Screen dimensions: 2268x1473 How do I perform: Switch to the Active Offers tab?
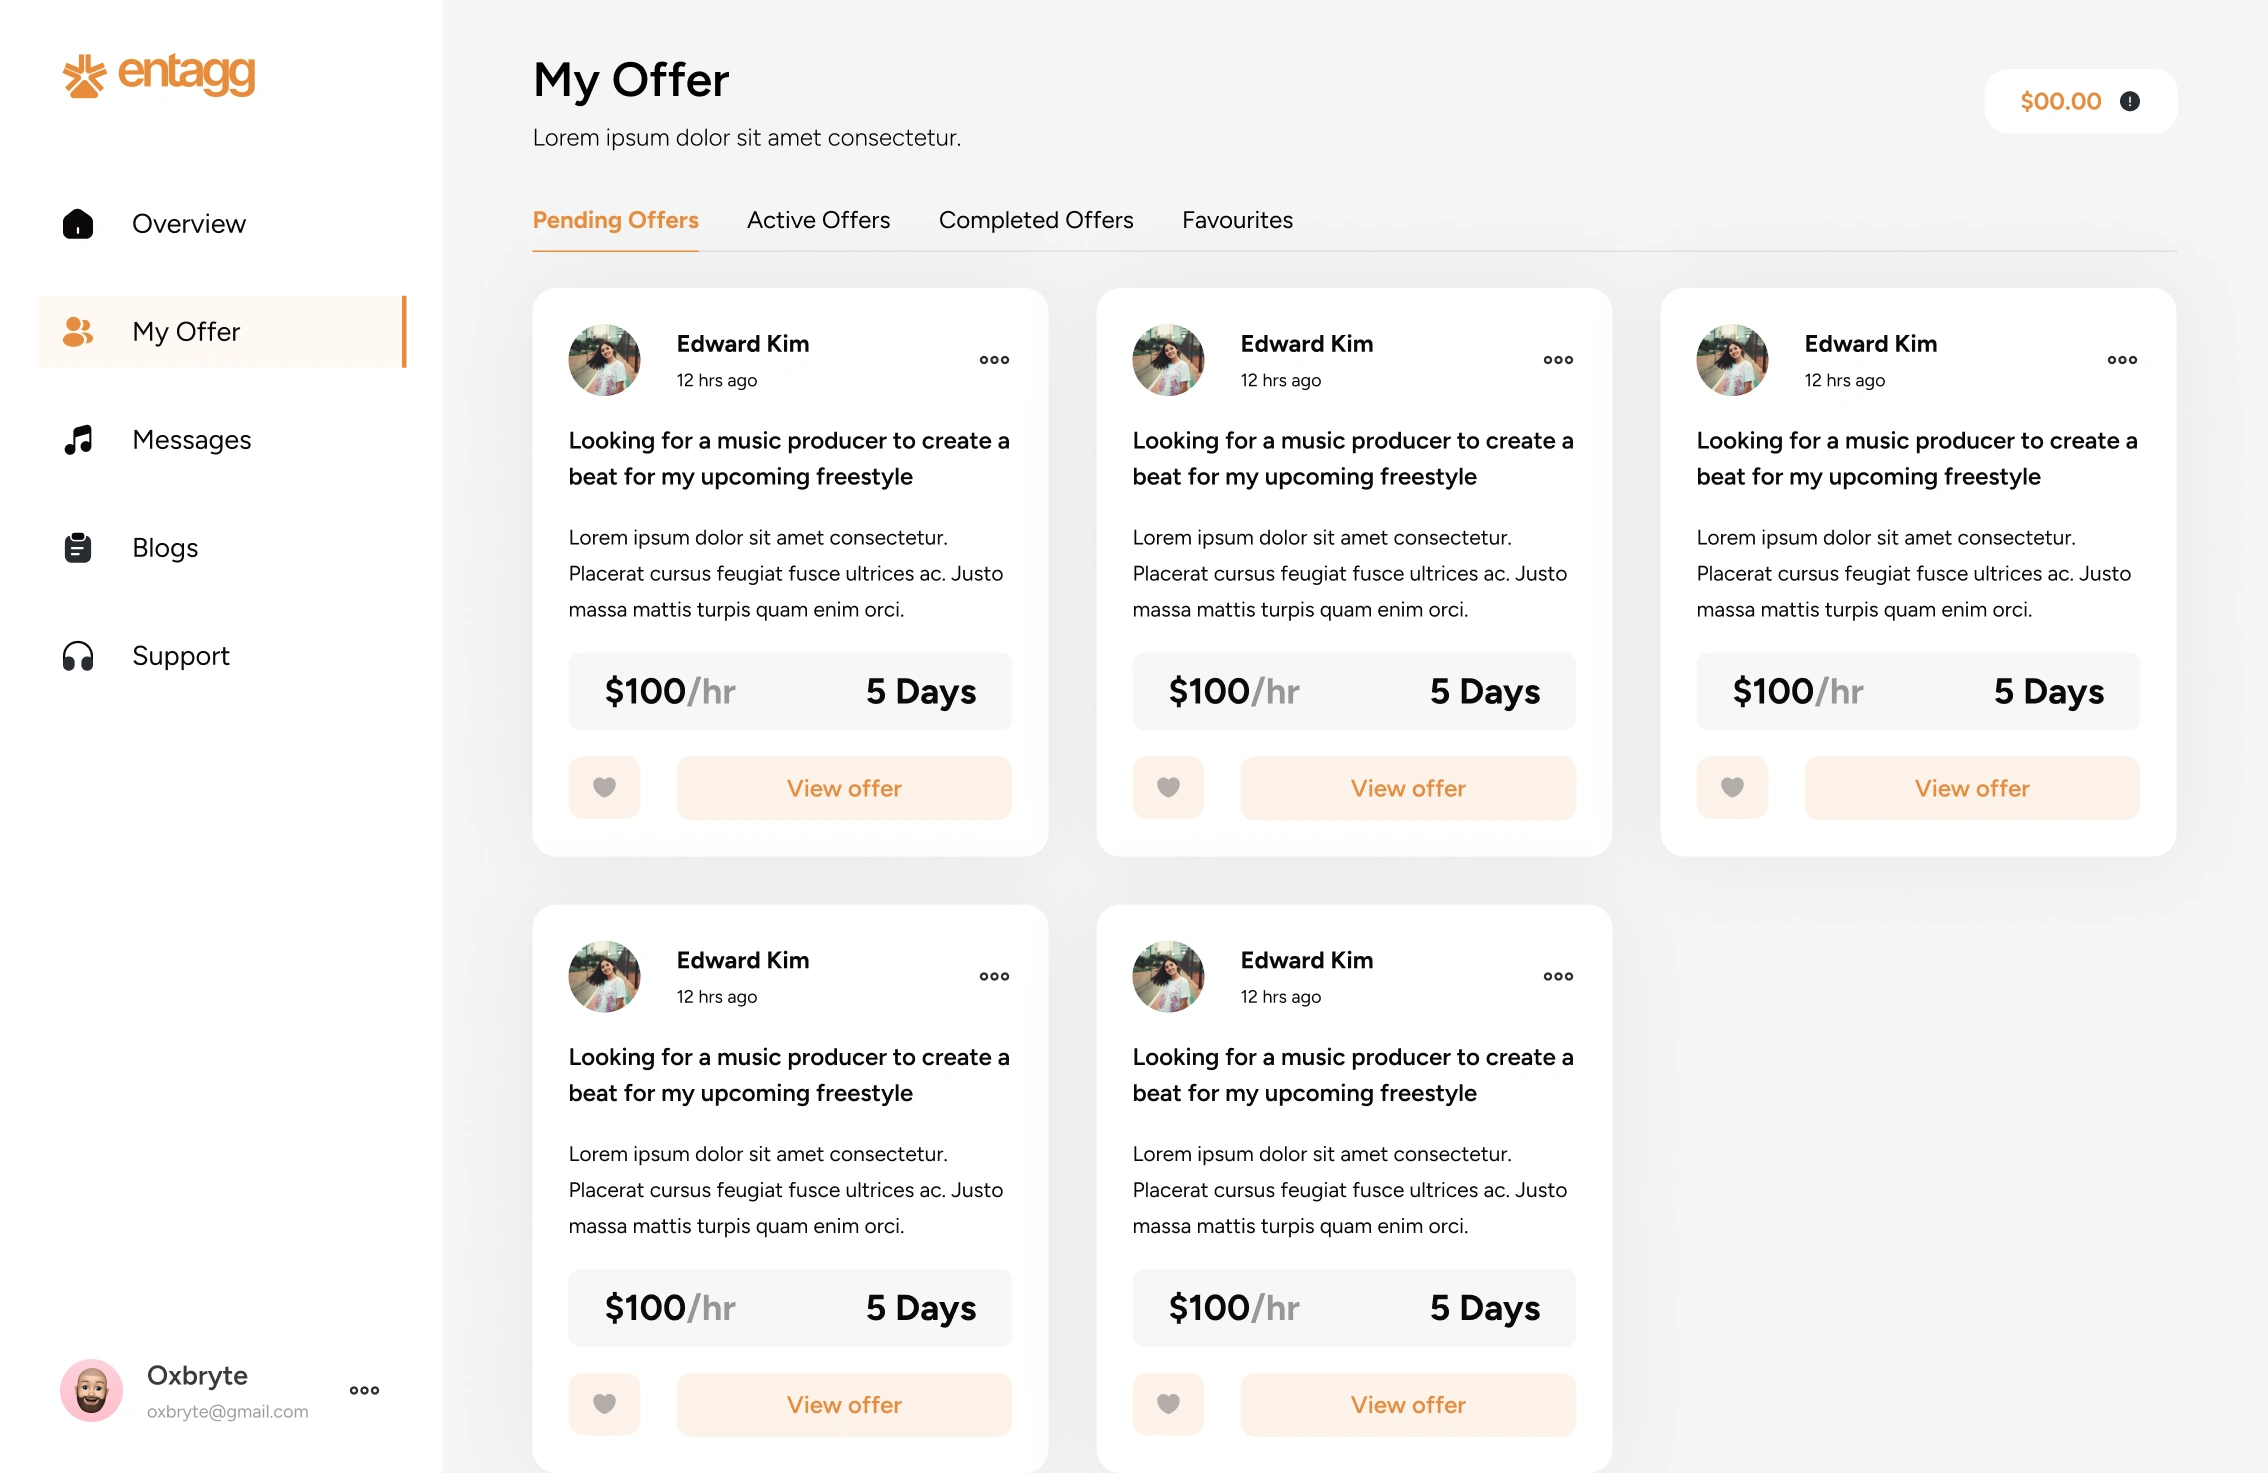pyautogui.click(x=818, y=220)
